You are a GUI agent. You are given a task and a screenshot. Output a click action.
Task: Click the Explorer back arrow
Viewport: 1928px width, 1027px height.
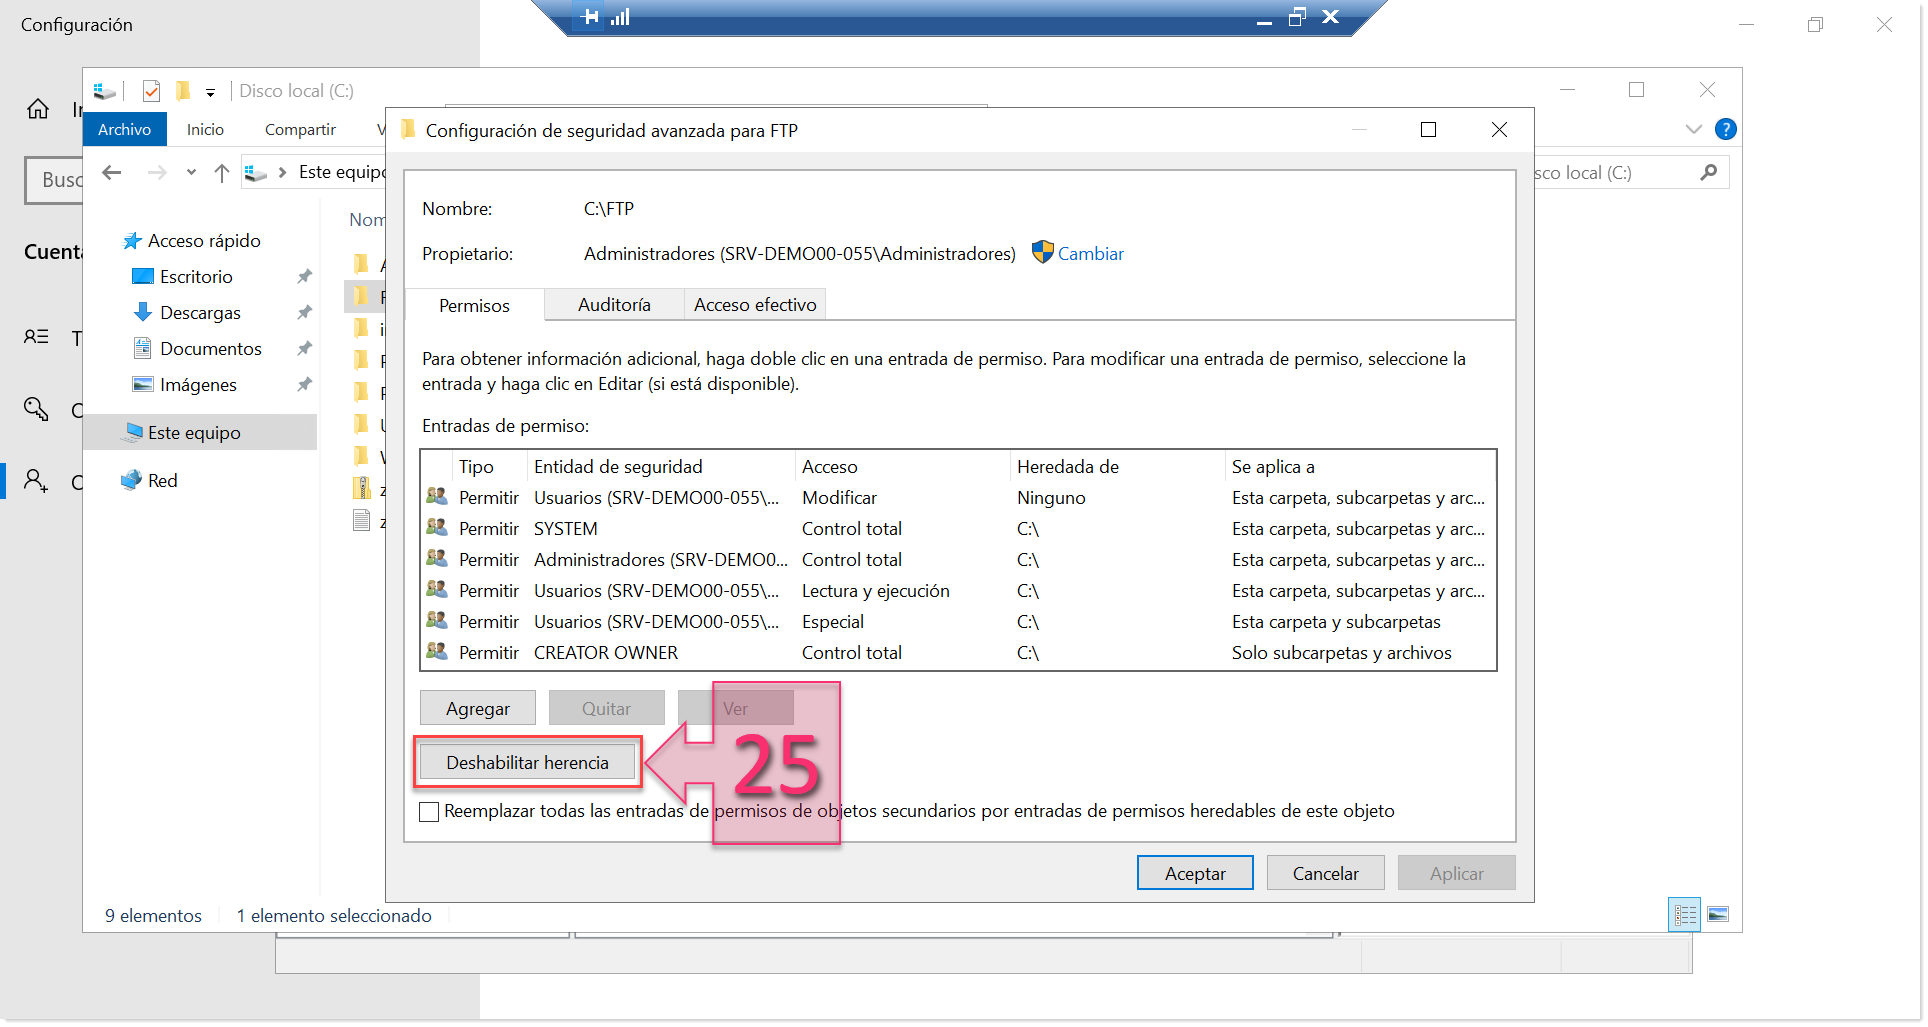tap(112, 173)
